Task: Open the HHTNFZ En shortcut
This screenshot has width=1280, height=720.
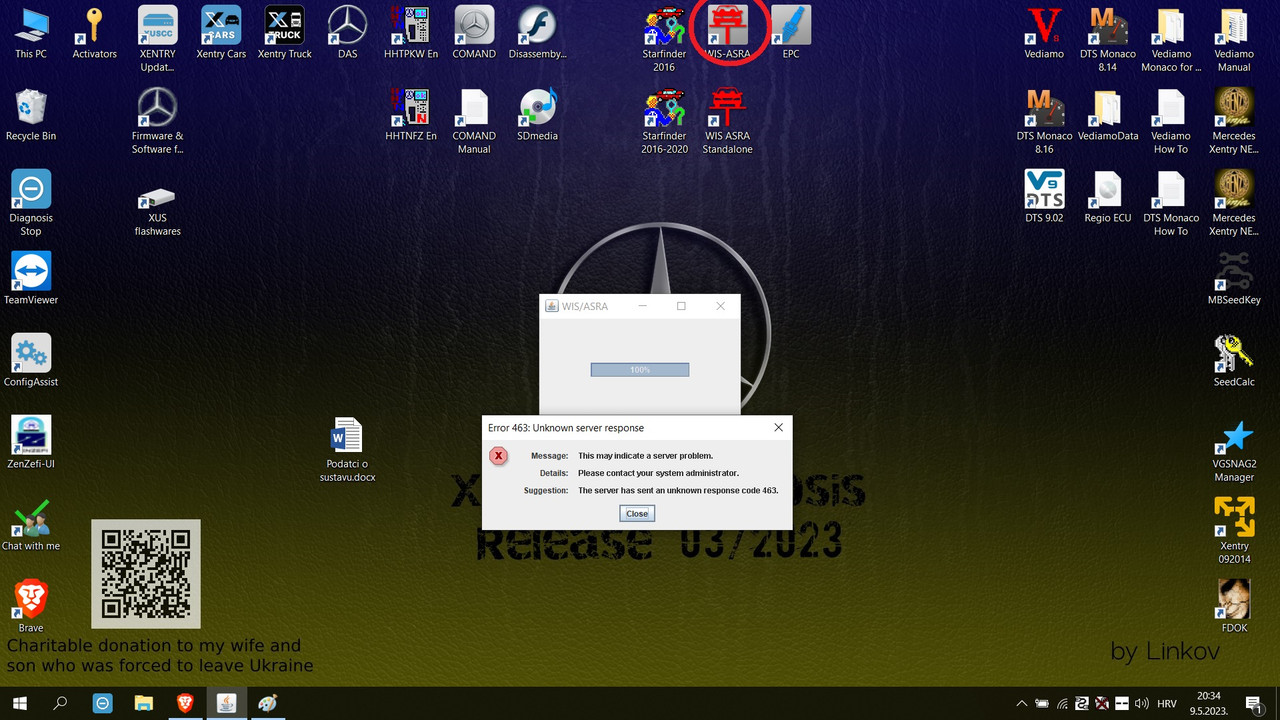Action: [411, 114]
